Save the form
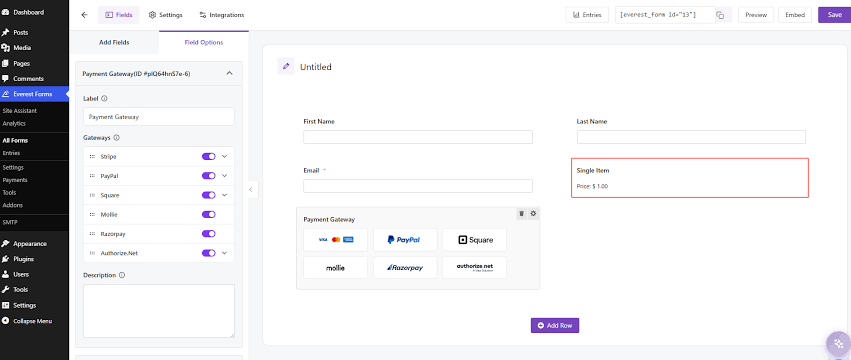The image size is (851, 360). tap(834, 15)
